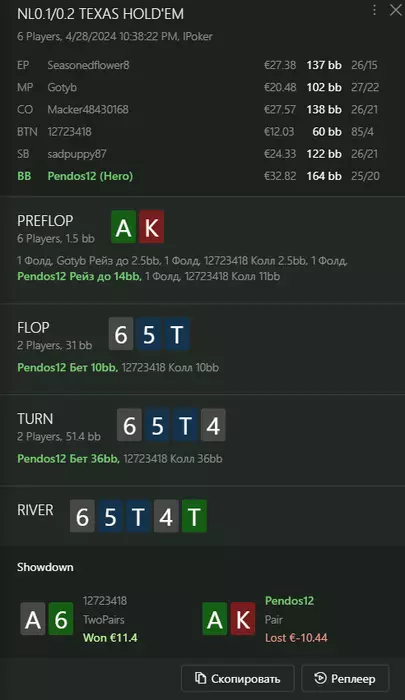Click Macker48430168 in the CO row
This screenshot has height=700, width=405.
pyautogui.click(x=88, y=109)
